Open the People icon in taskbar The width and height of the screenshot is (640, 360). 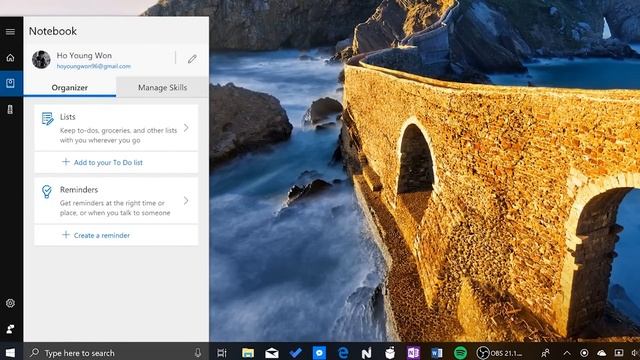point(545,353)
